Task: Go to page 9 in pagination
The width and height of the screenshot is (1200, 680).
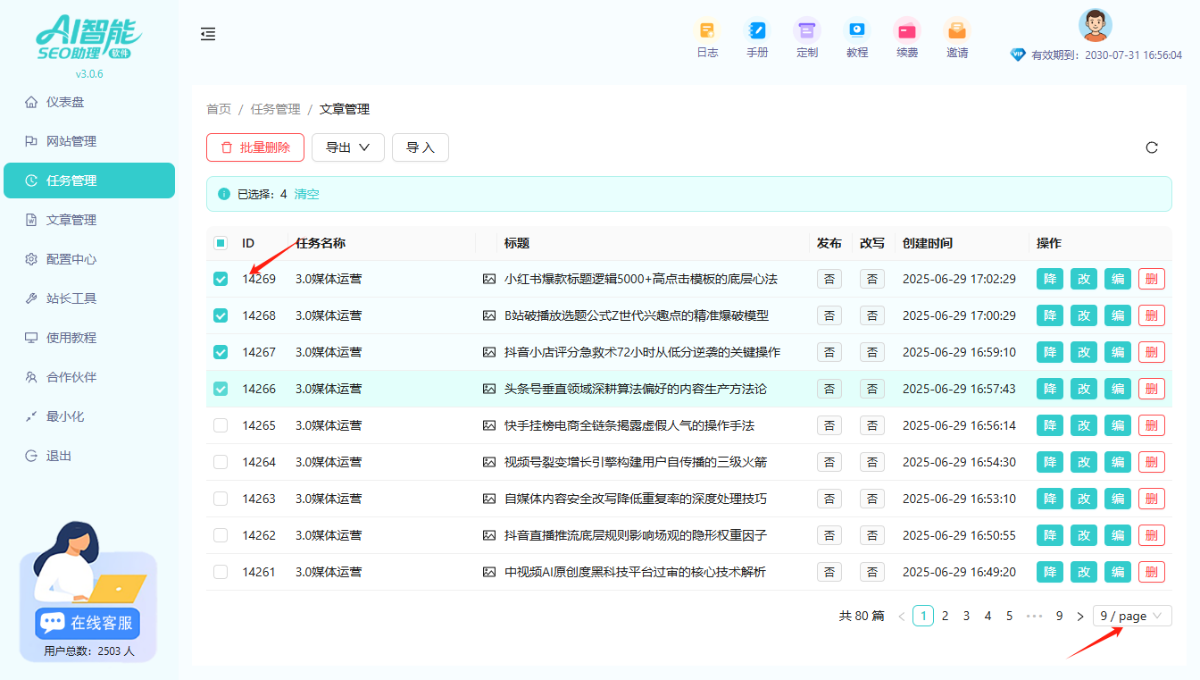Action: (x=1059, y=616)
